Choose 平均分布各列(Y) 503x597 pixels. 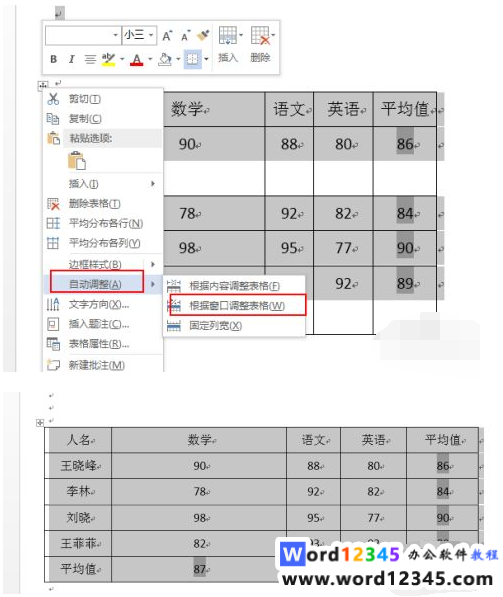tap(104, 243)
